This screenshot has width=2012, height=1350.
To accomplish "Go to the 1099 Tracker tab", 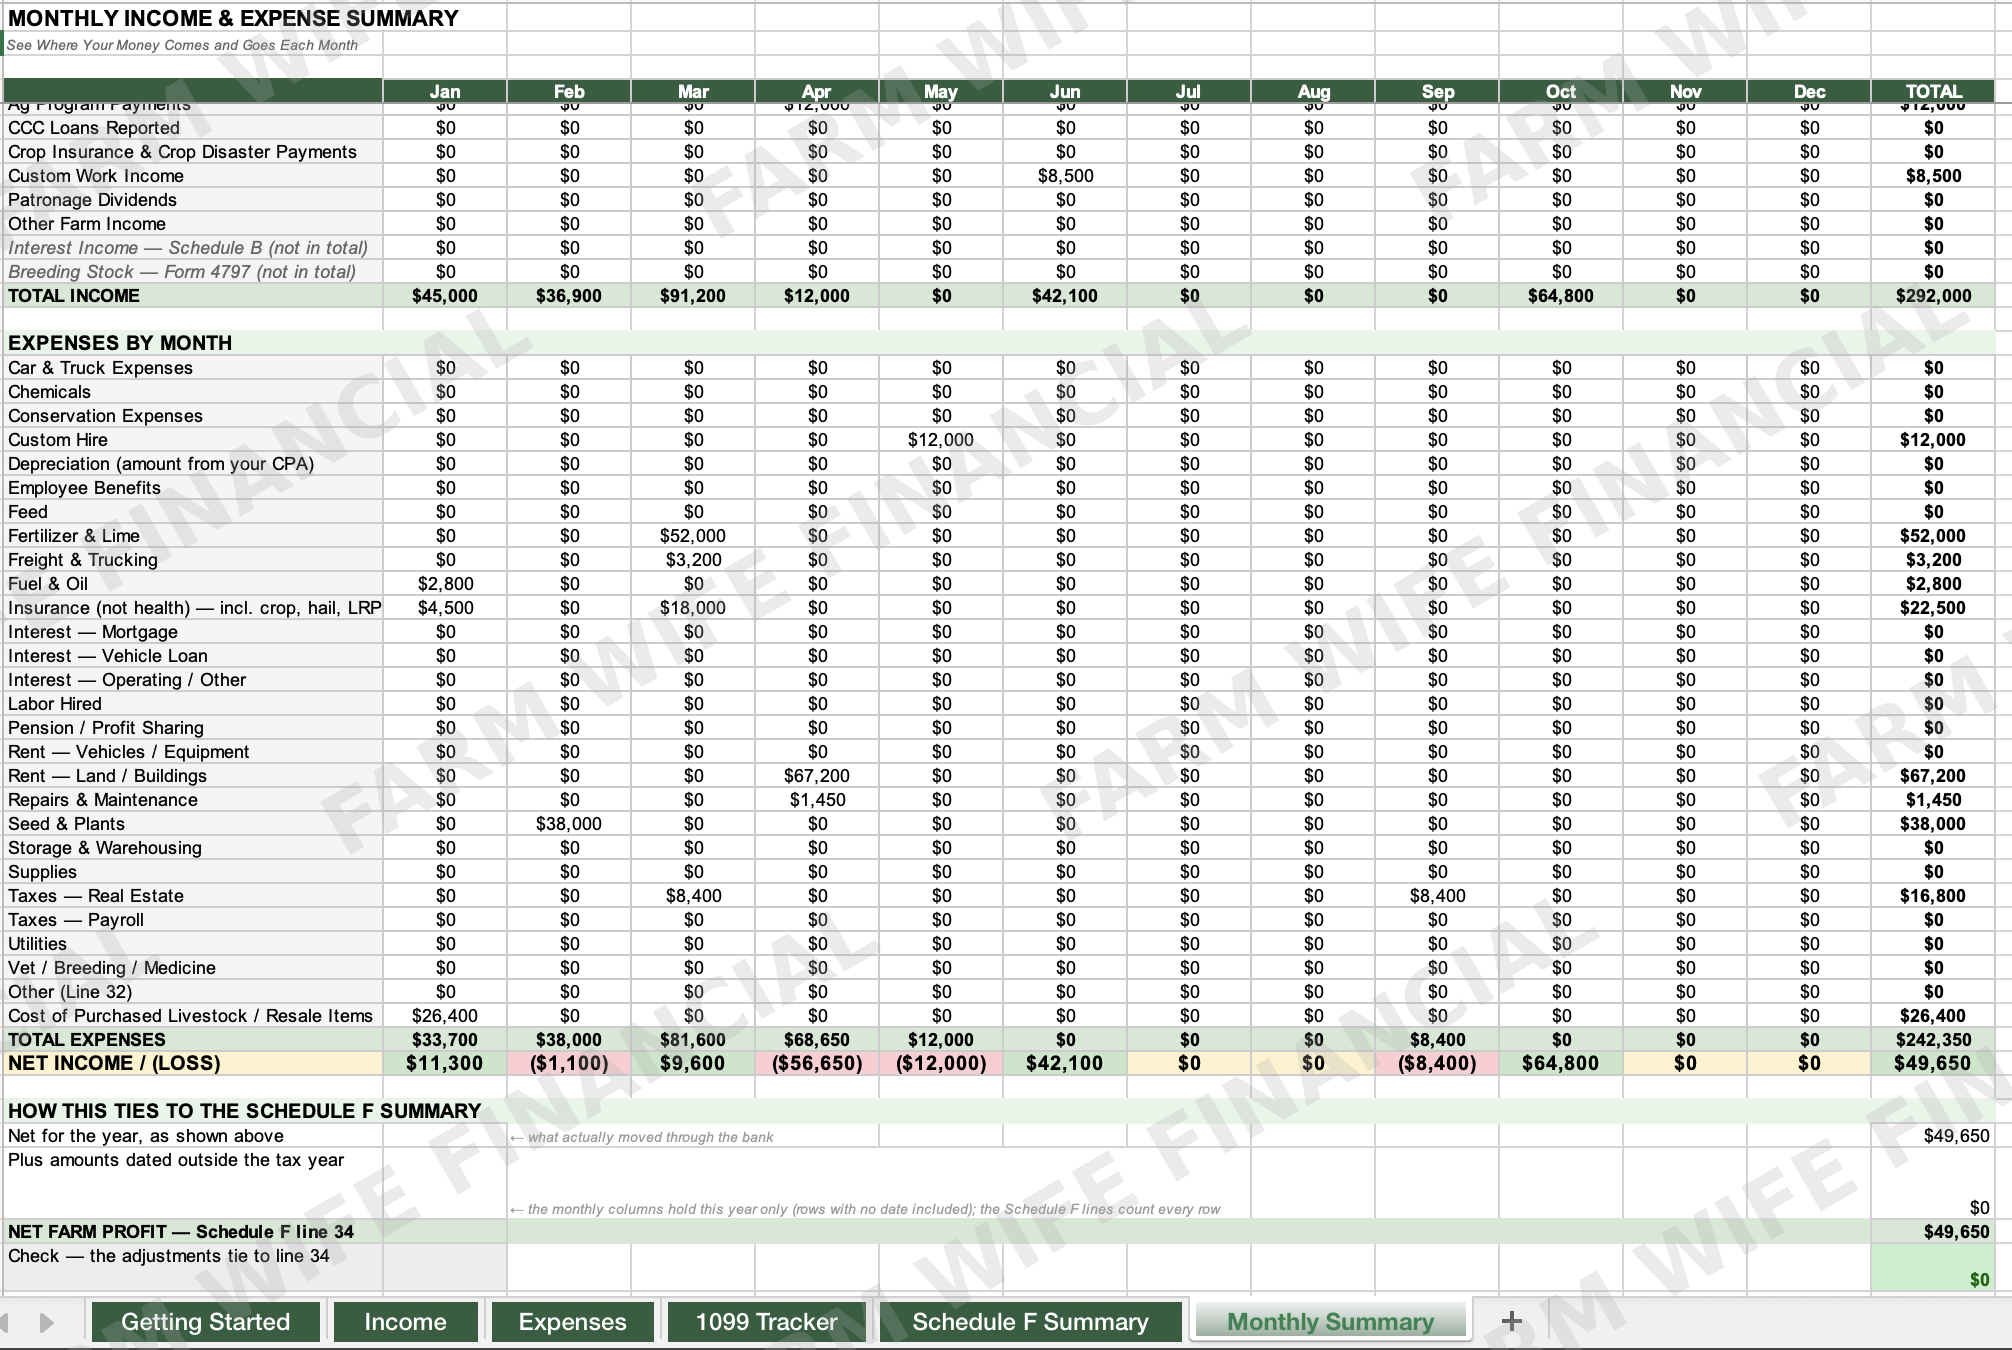I will click(x=766, y=1321).
